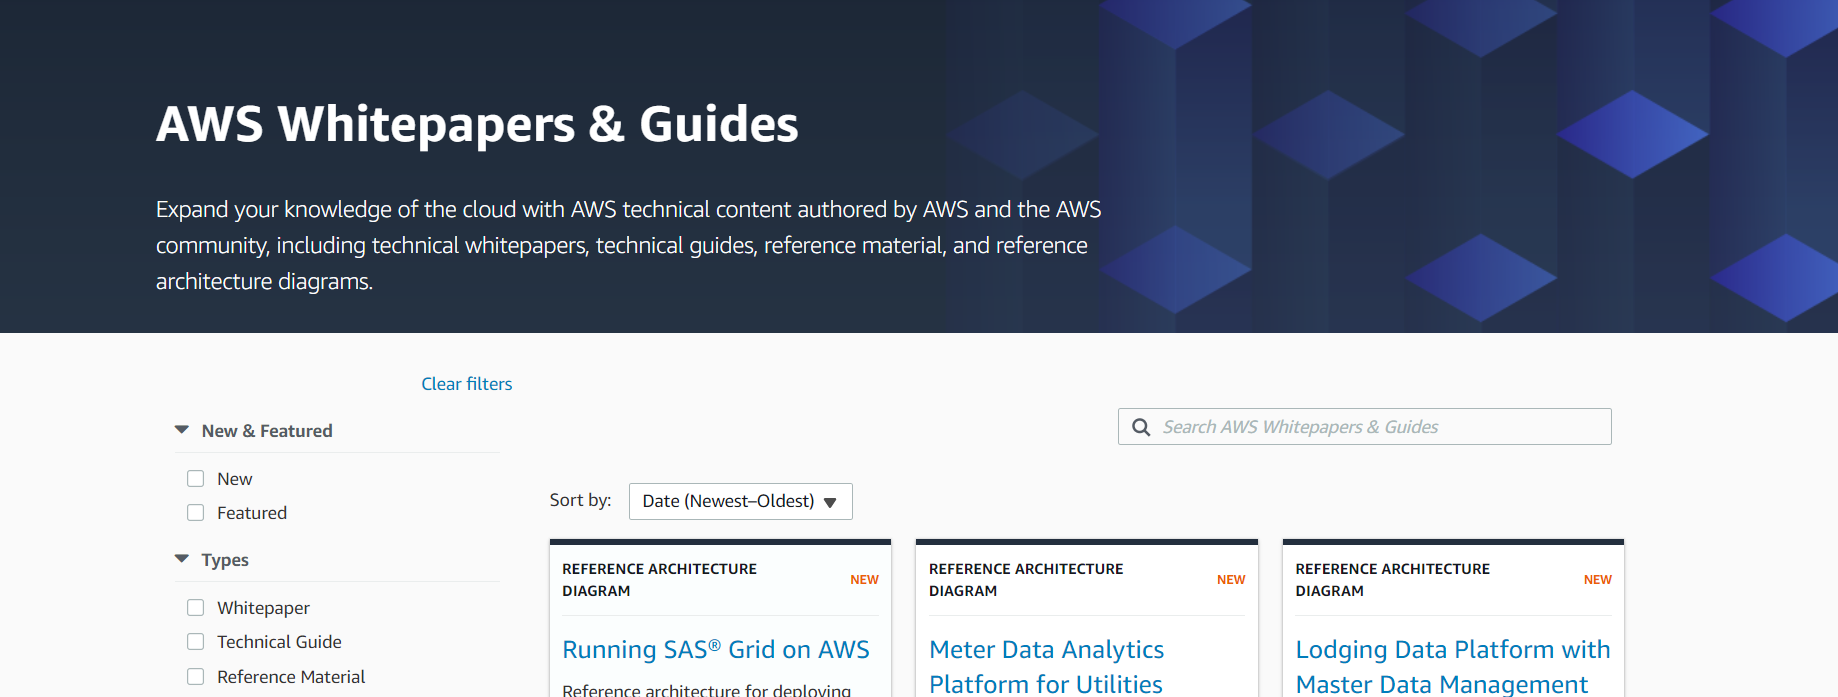Screen dimensions: 1838x697
Task: Select the Reference Material checkbox
Action: [x=196, y=677]
